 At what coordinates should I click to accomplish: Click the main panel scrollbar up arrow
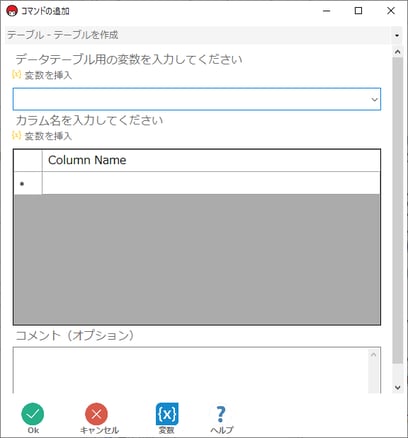pos(397,52)
